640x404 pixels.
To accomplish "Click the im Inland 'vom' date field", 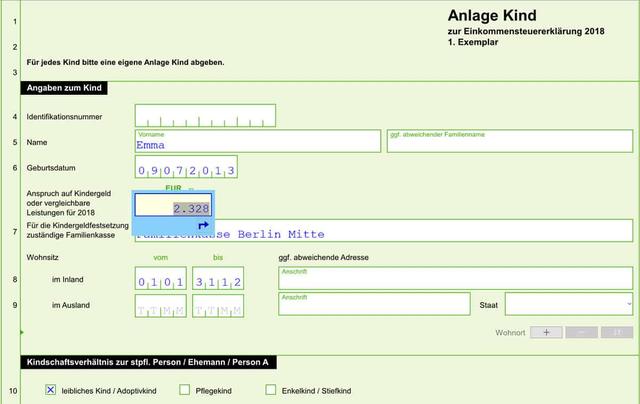I will click(x=160, y=281).
